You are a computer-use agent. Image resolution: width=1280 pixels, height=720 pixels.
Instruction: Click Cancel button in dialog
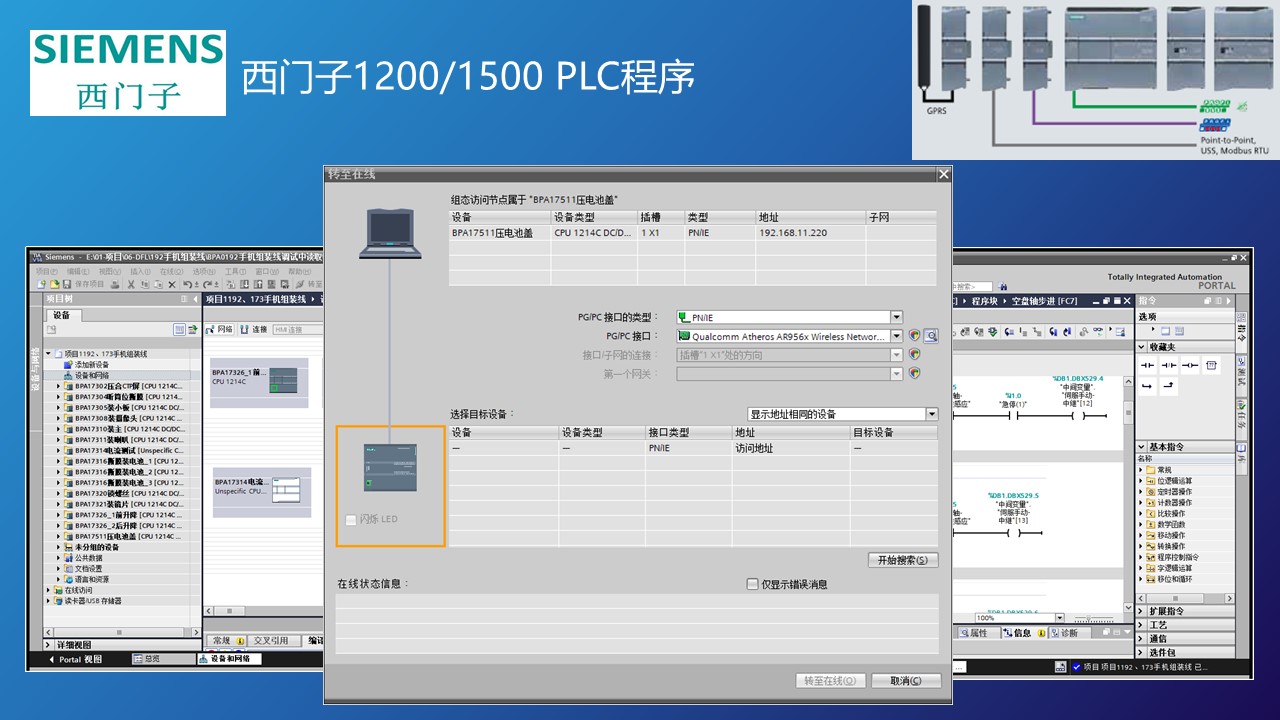point(906,681)
